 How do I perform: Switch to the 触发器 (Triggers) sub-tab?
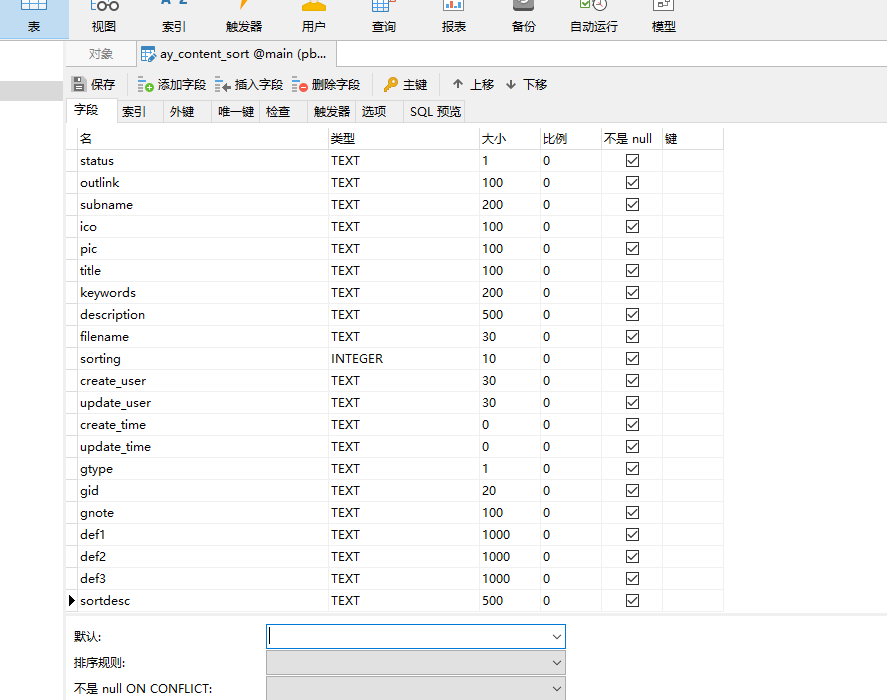pos(332,111)
